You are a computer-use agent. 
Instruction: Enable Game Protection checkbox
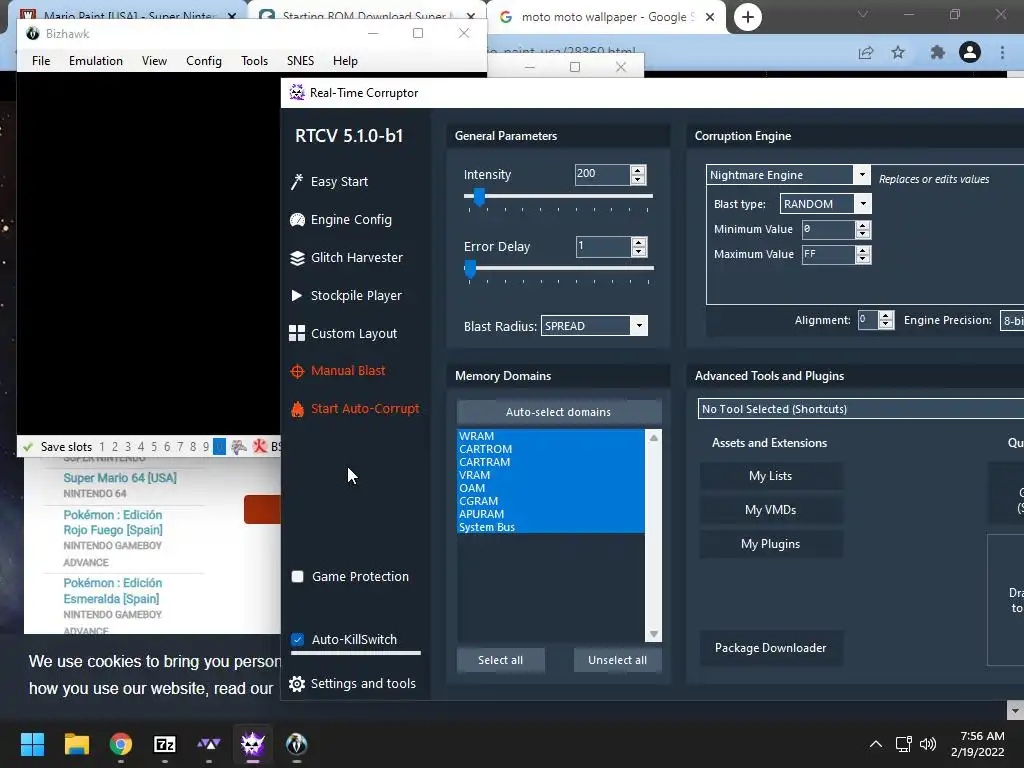coord(298,577)
